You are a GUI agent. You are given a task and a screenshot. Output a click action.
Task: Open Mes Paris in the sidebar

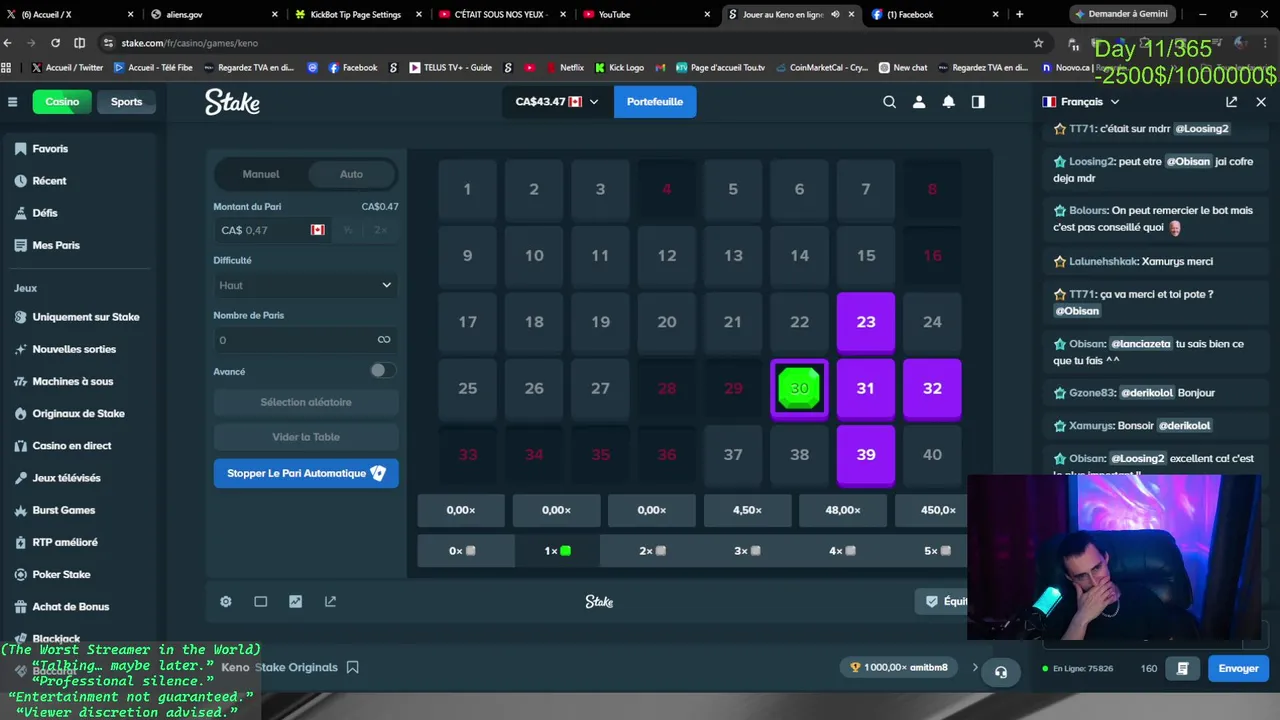coord(56,245)
